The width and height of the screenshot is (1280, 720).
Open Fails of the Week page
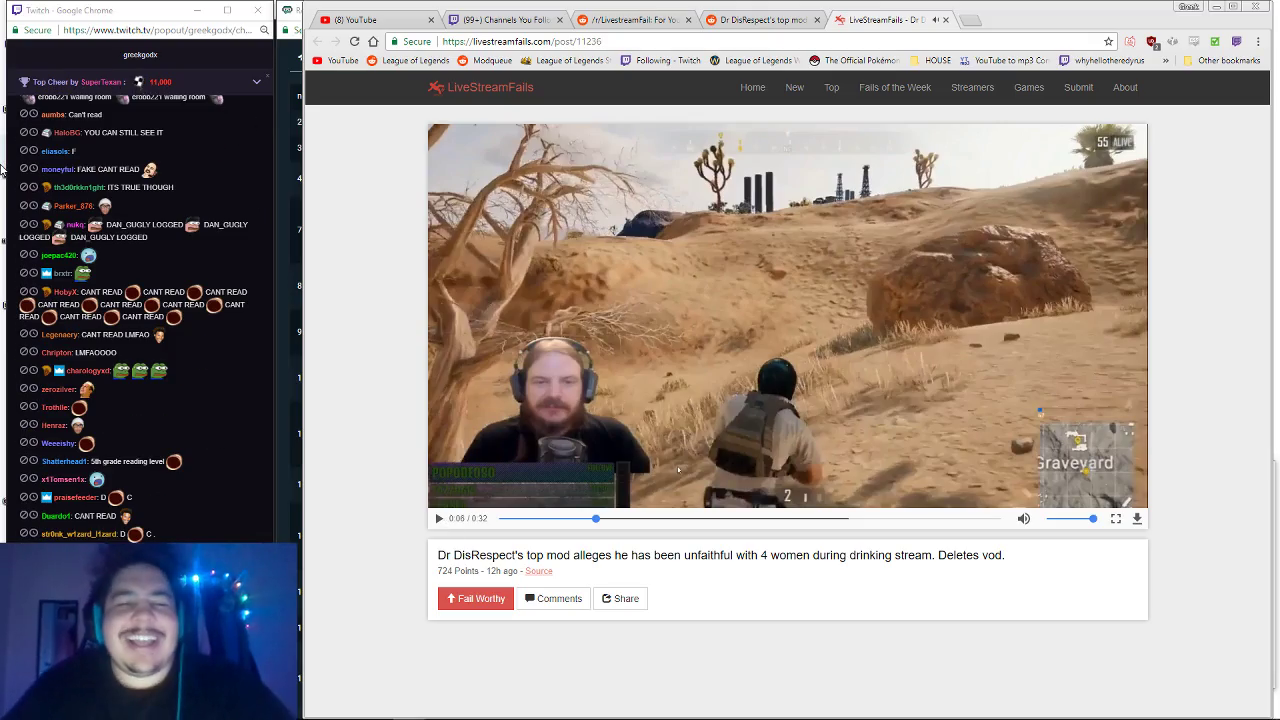pos(895,87)
